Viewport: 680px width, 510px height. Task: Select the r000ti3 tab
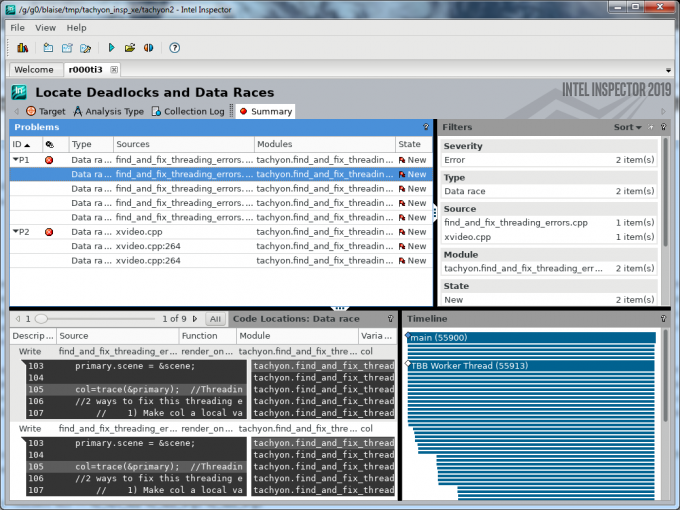(x=85, y=70)
